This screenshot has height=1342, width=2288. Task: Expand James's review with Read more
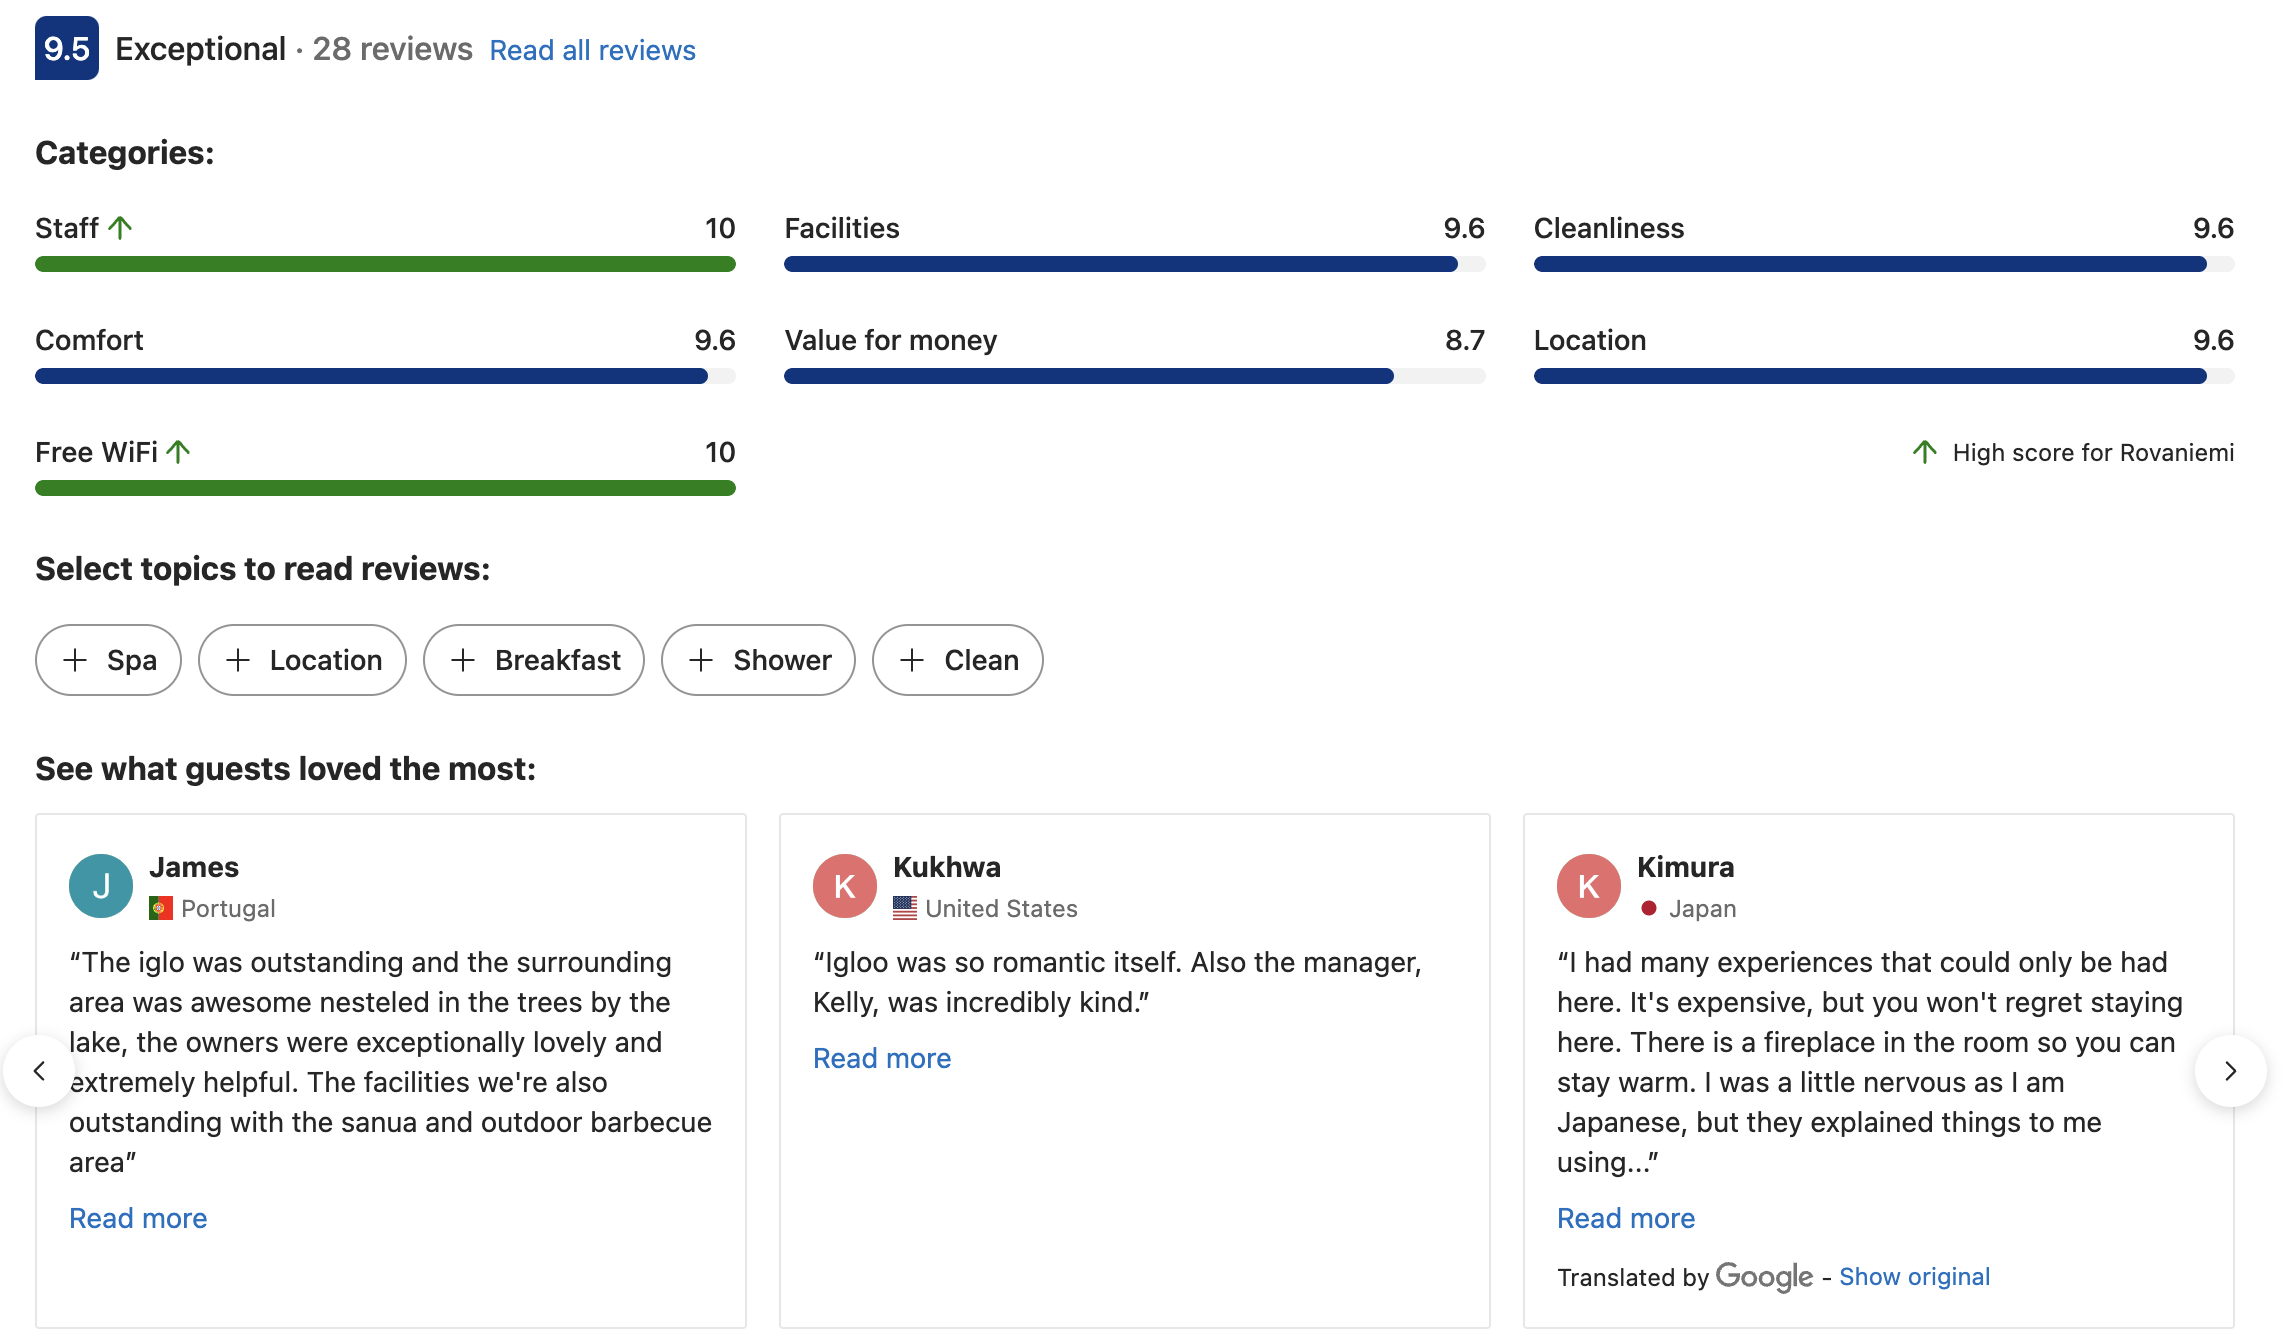click(138, 1218)
